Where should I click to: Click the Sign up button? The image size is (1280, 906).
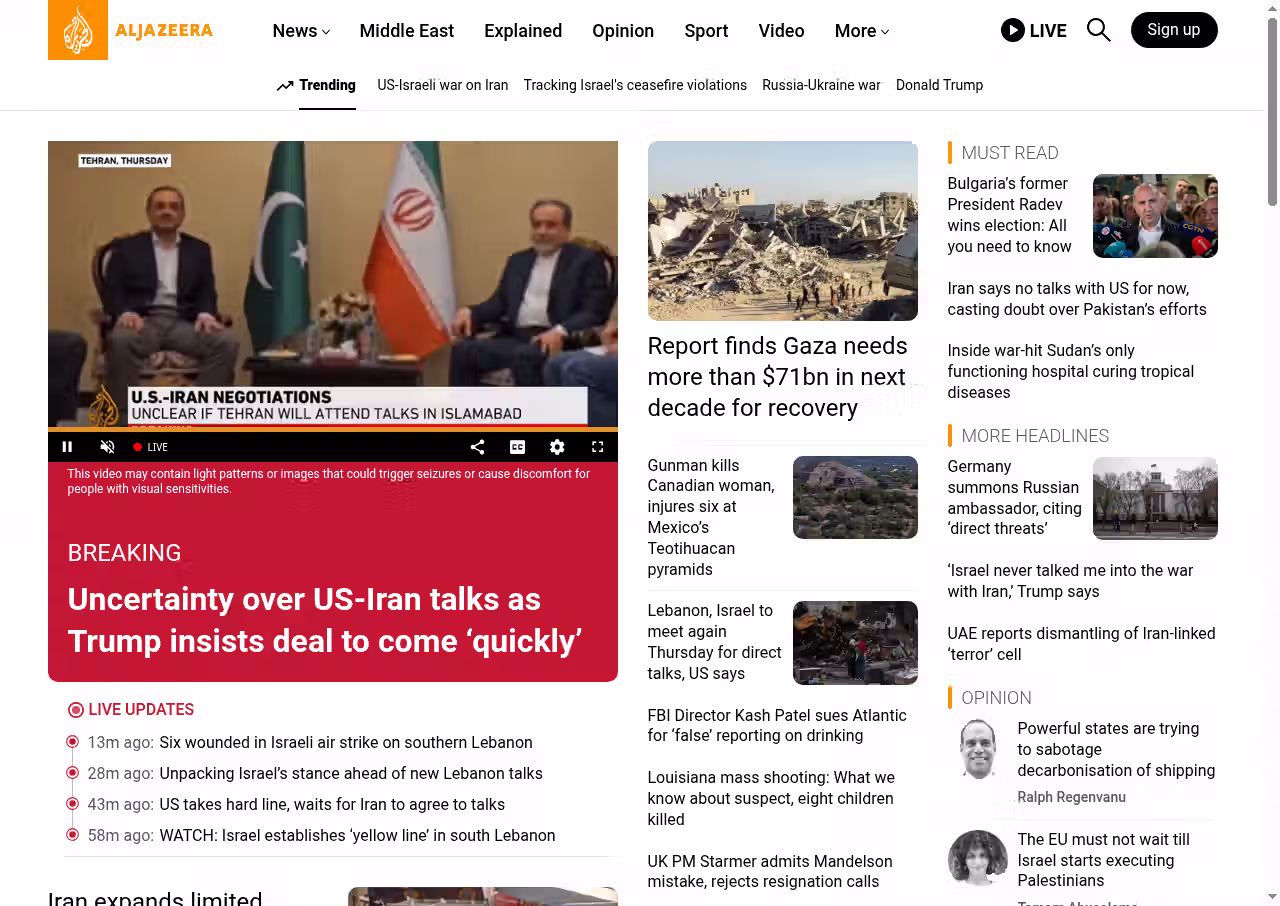pos(1173,30)
